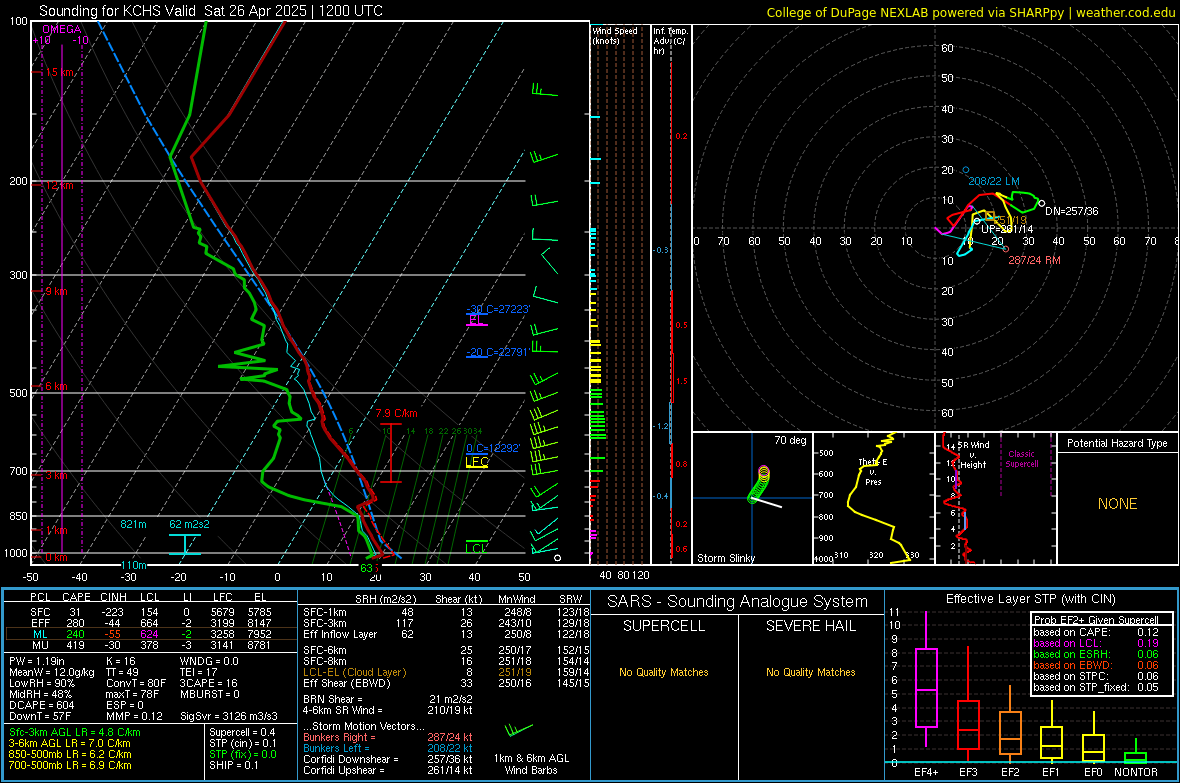Click the '208/22 LM' hodograph marker label
This screenshot has width=1180, height=783.
pos(993,181)
